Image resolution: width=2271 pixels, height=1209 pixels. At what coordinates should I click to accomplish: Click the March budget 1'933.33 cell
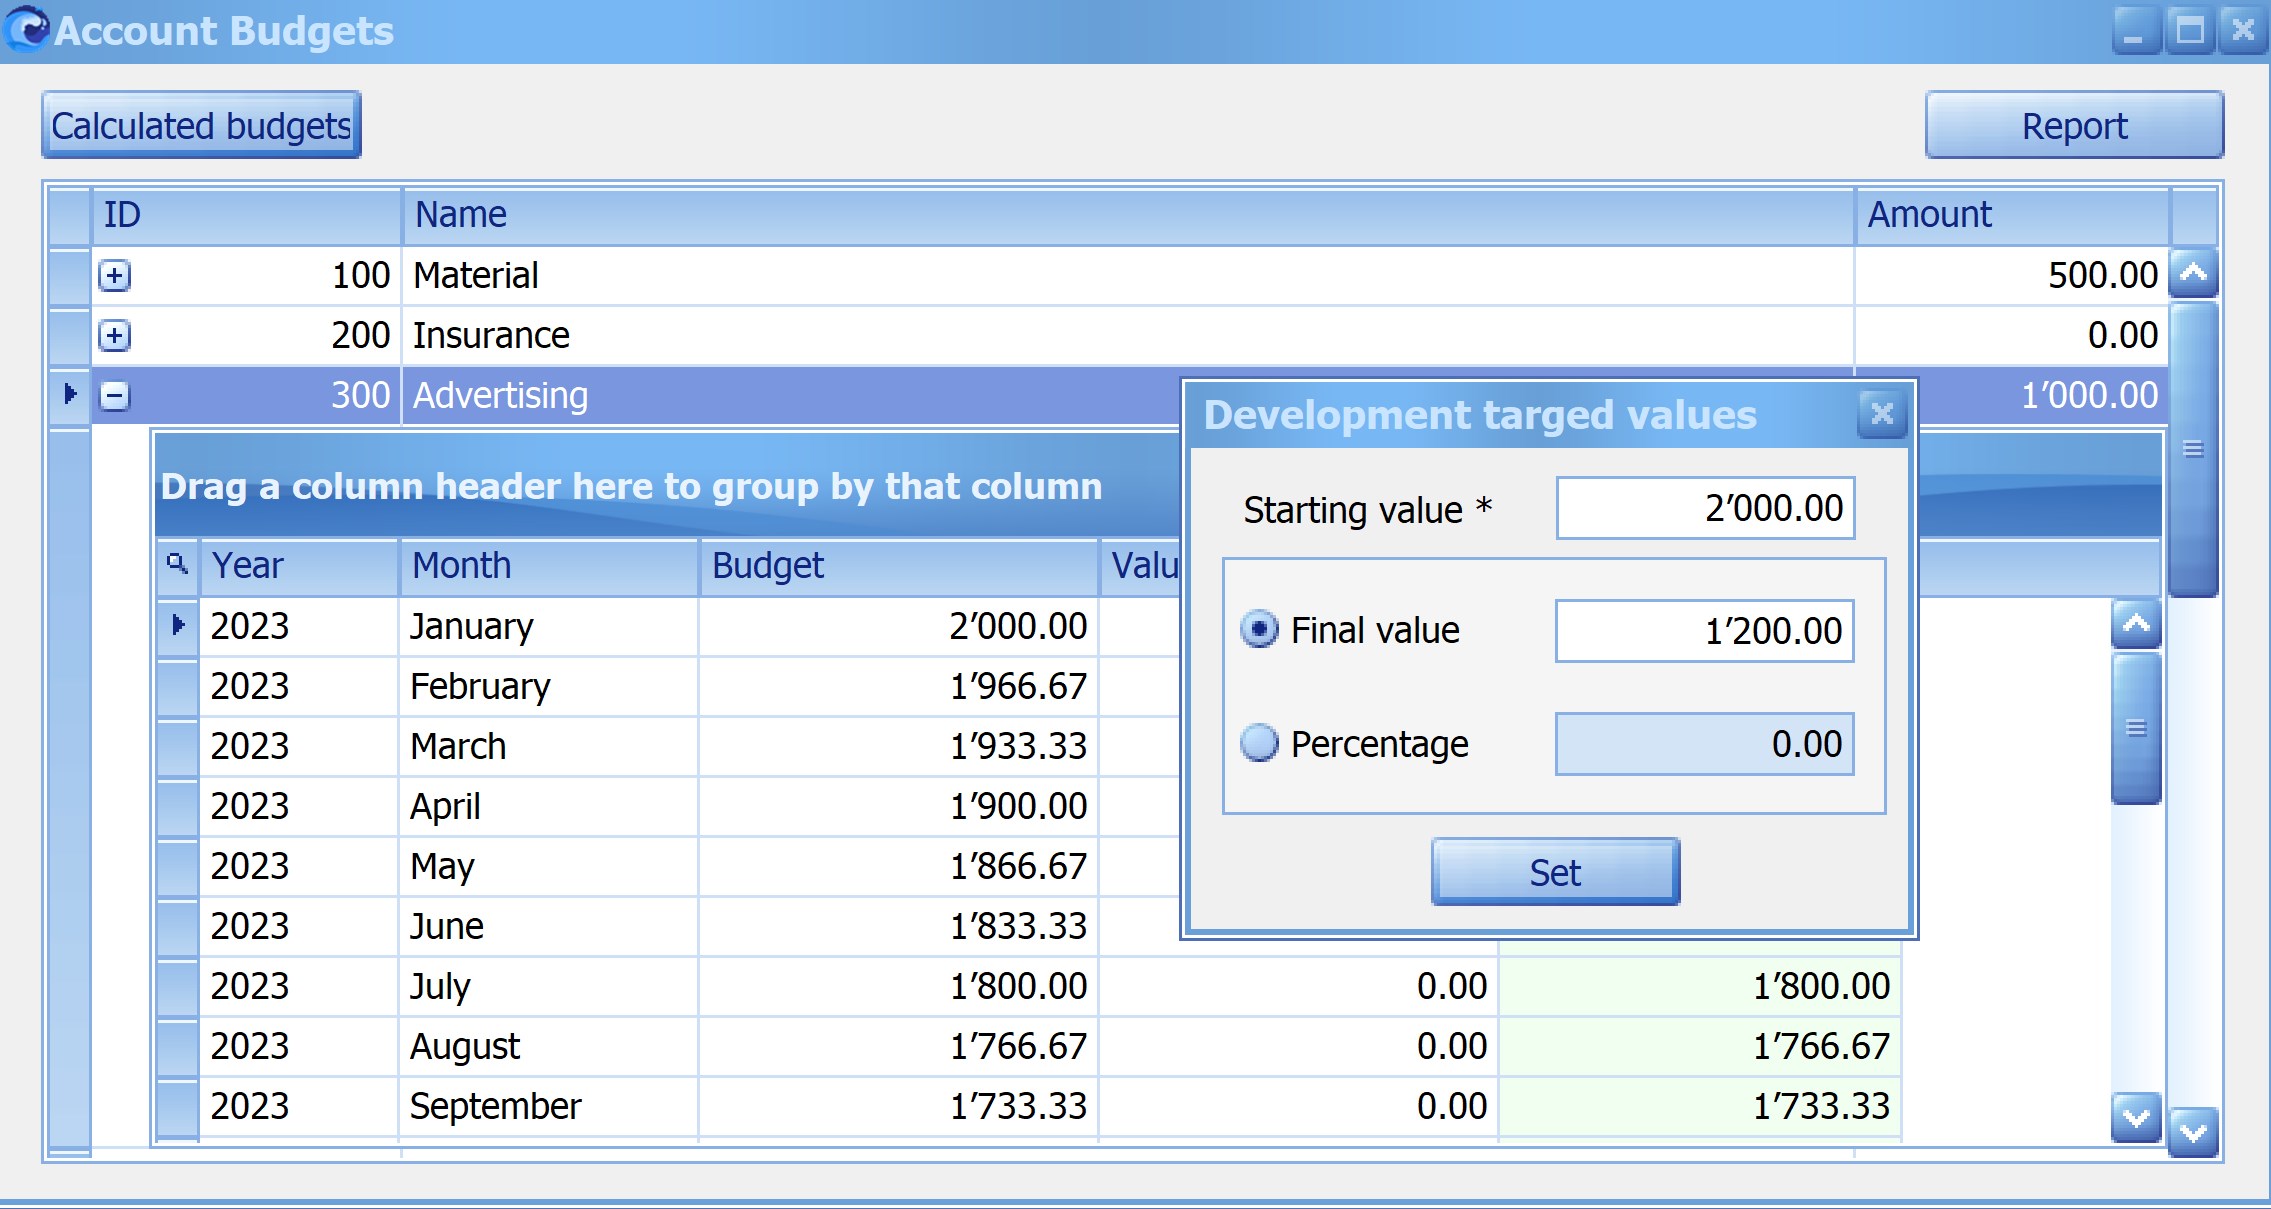point(898,746)
